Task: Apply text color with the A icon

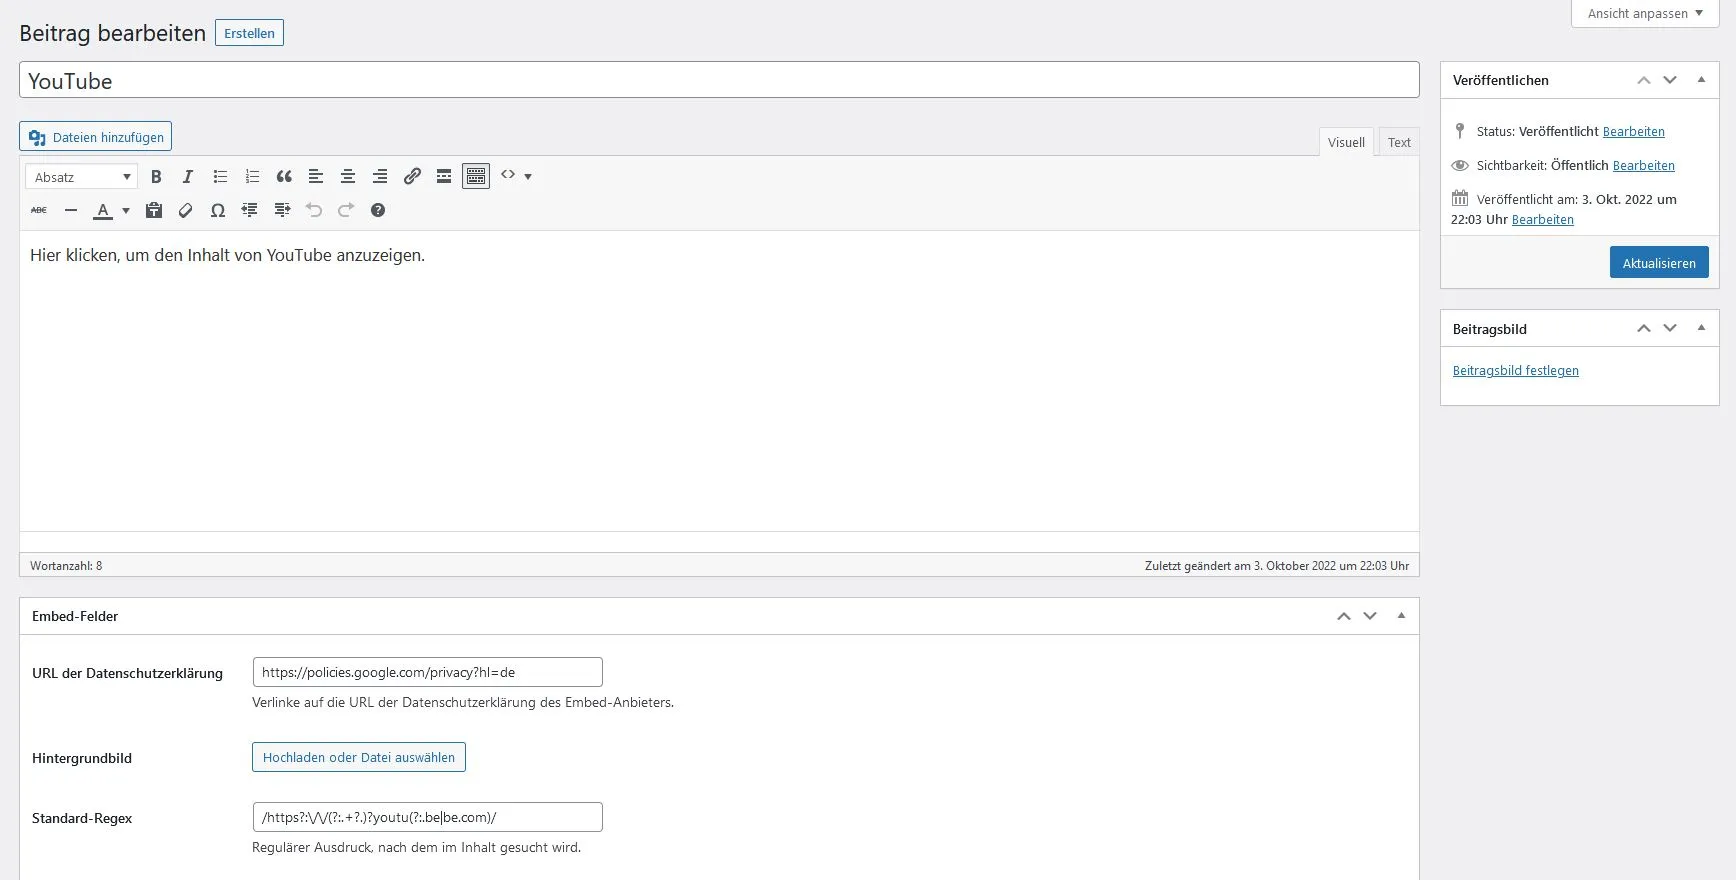Action: click(102, 210)
